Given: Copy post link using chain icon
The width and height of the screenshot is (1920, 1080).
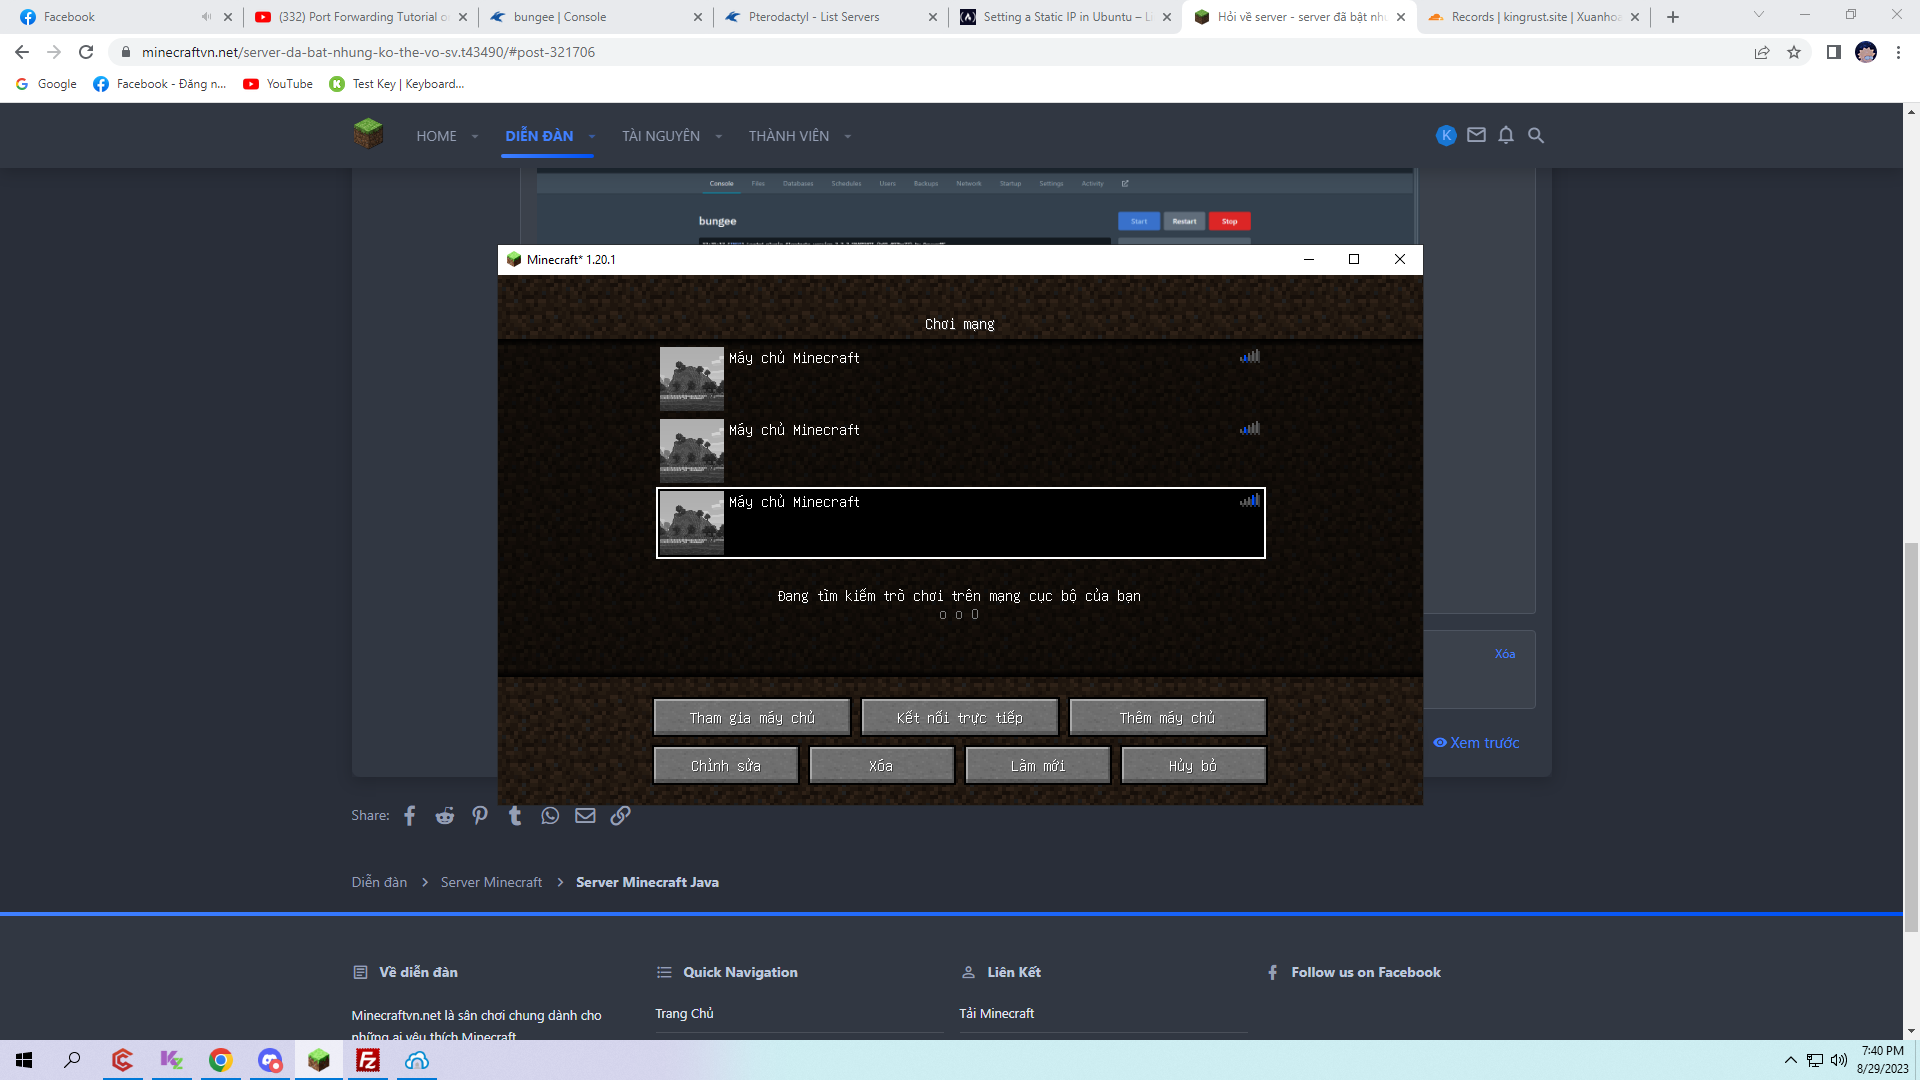Looking at the screenshot, I should [x=620, y=816].
